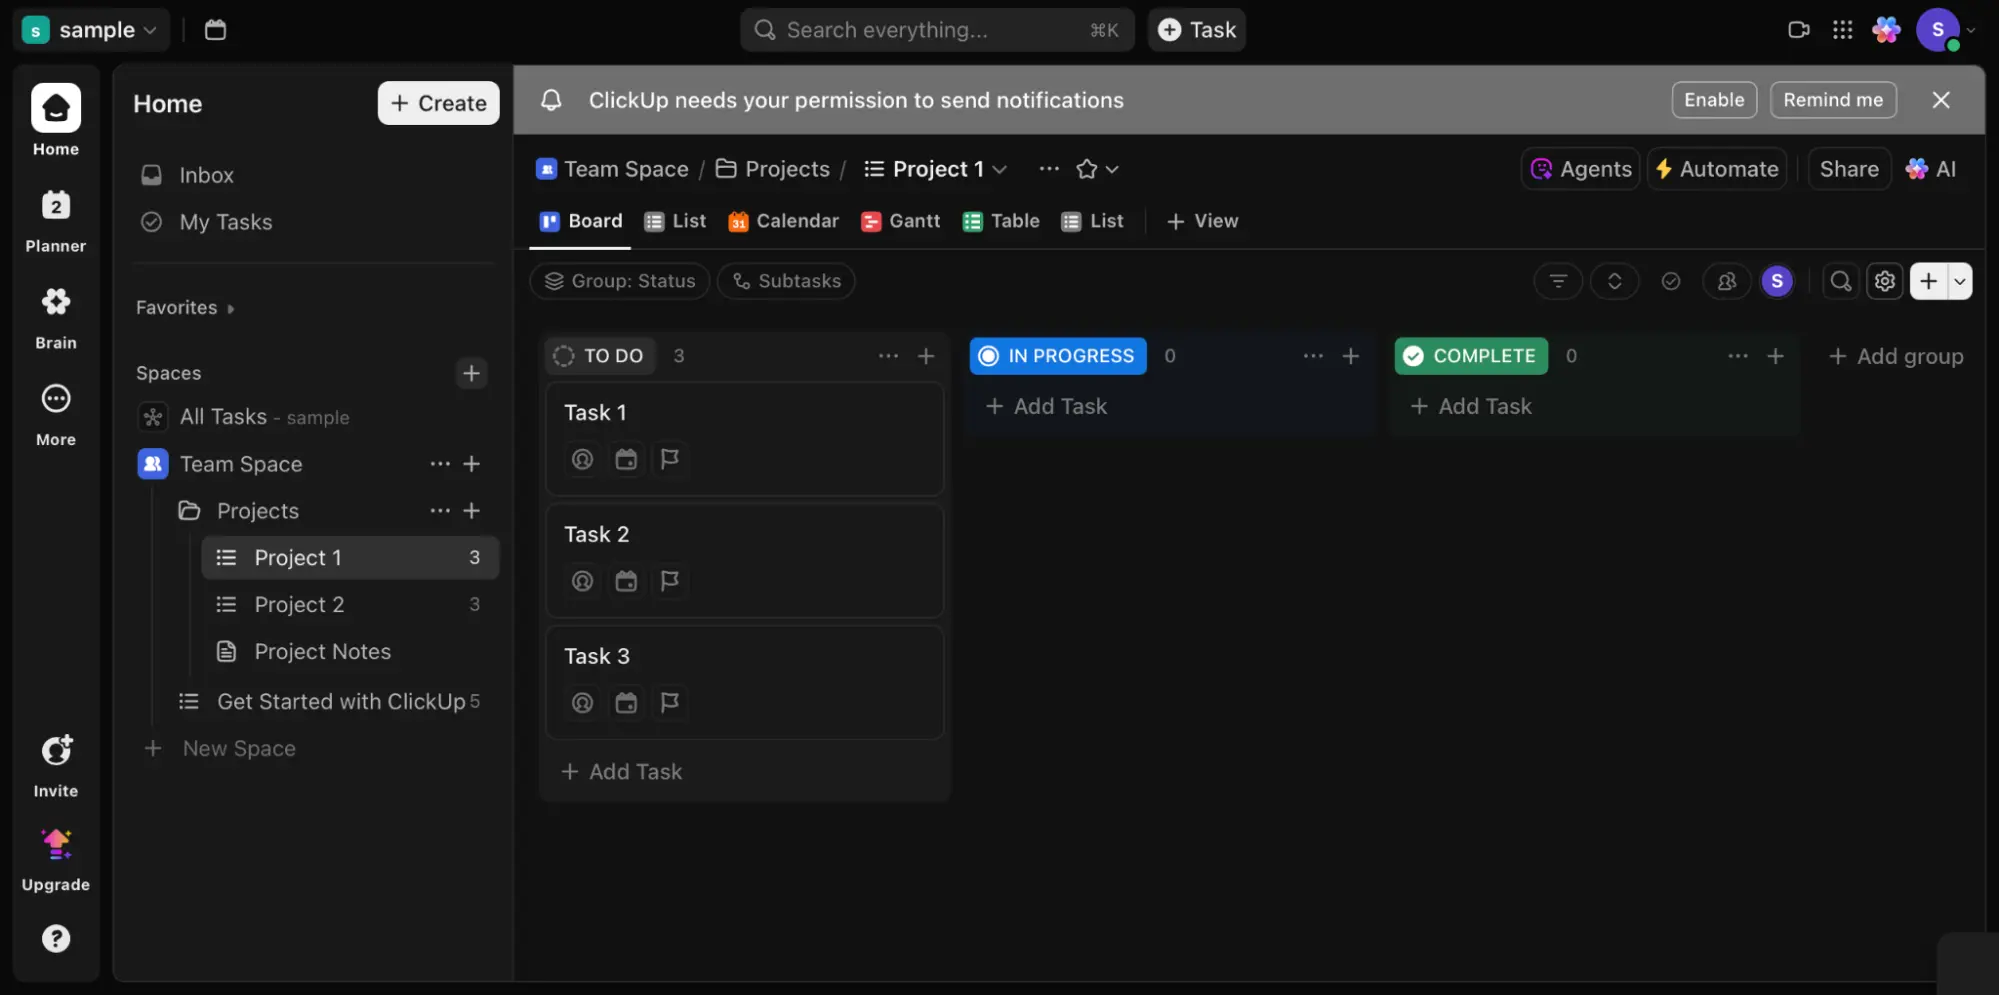This screenshot has height=995, width=1999.
Task: Open the Agents button
Action: click(x=1580, y=169)
